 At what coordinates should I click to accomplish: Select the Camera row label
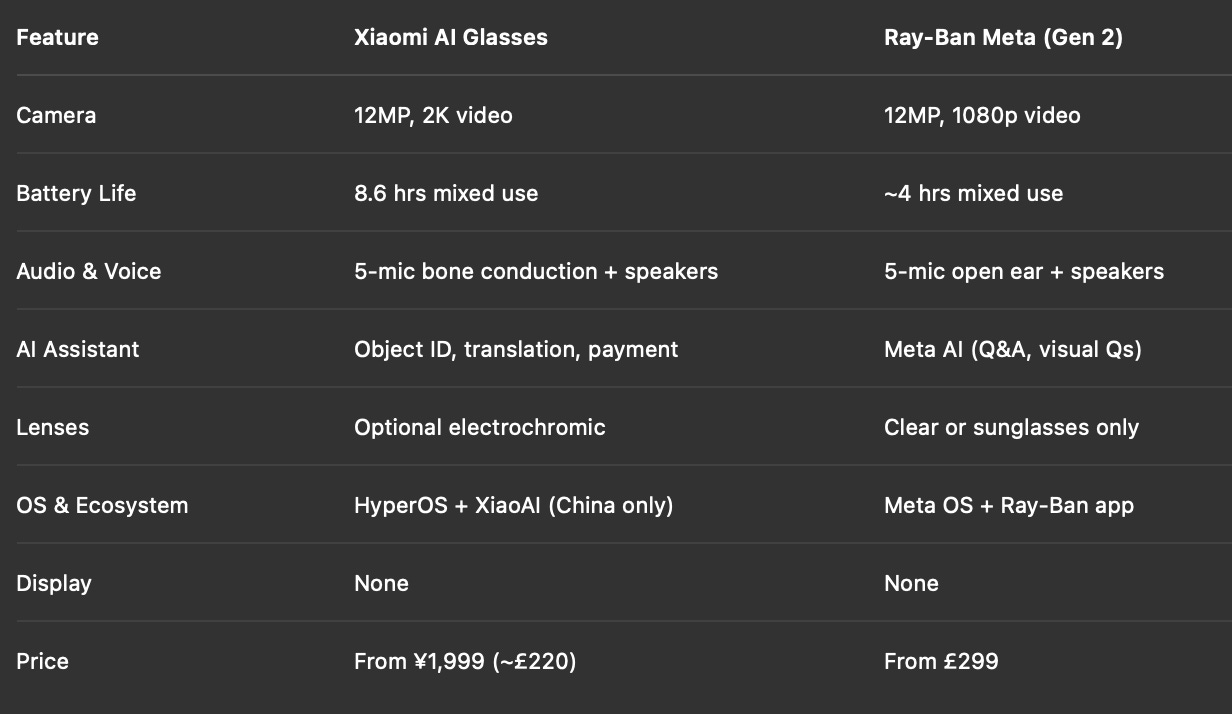coord(56,116)
